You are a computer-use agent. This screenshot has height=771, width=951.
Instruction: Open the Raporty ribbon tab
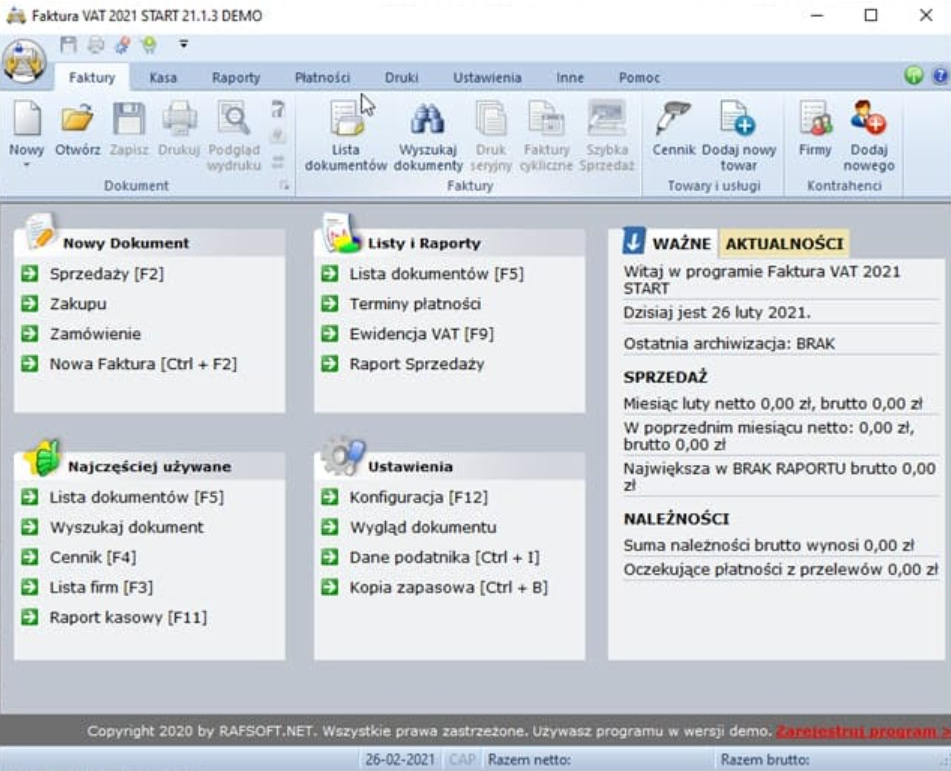tap(236, 77)
